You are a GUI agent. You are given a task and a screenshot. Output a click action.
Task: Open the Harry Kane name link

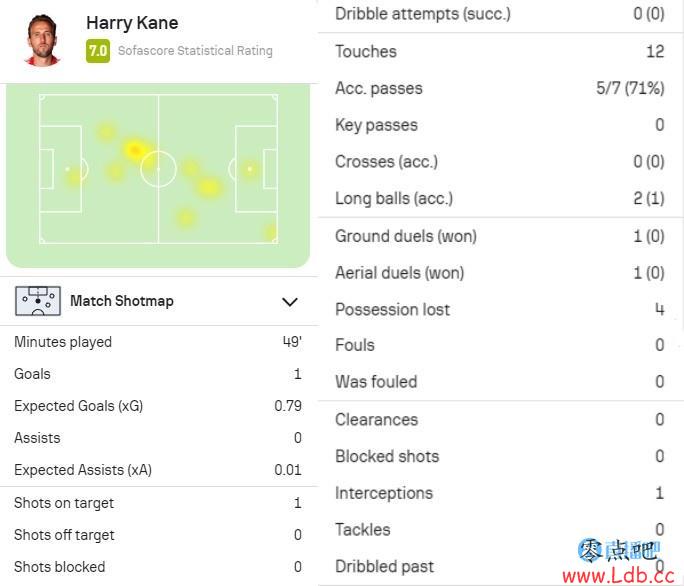click(x=132, y=23)
